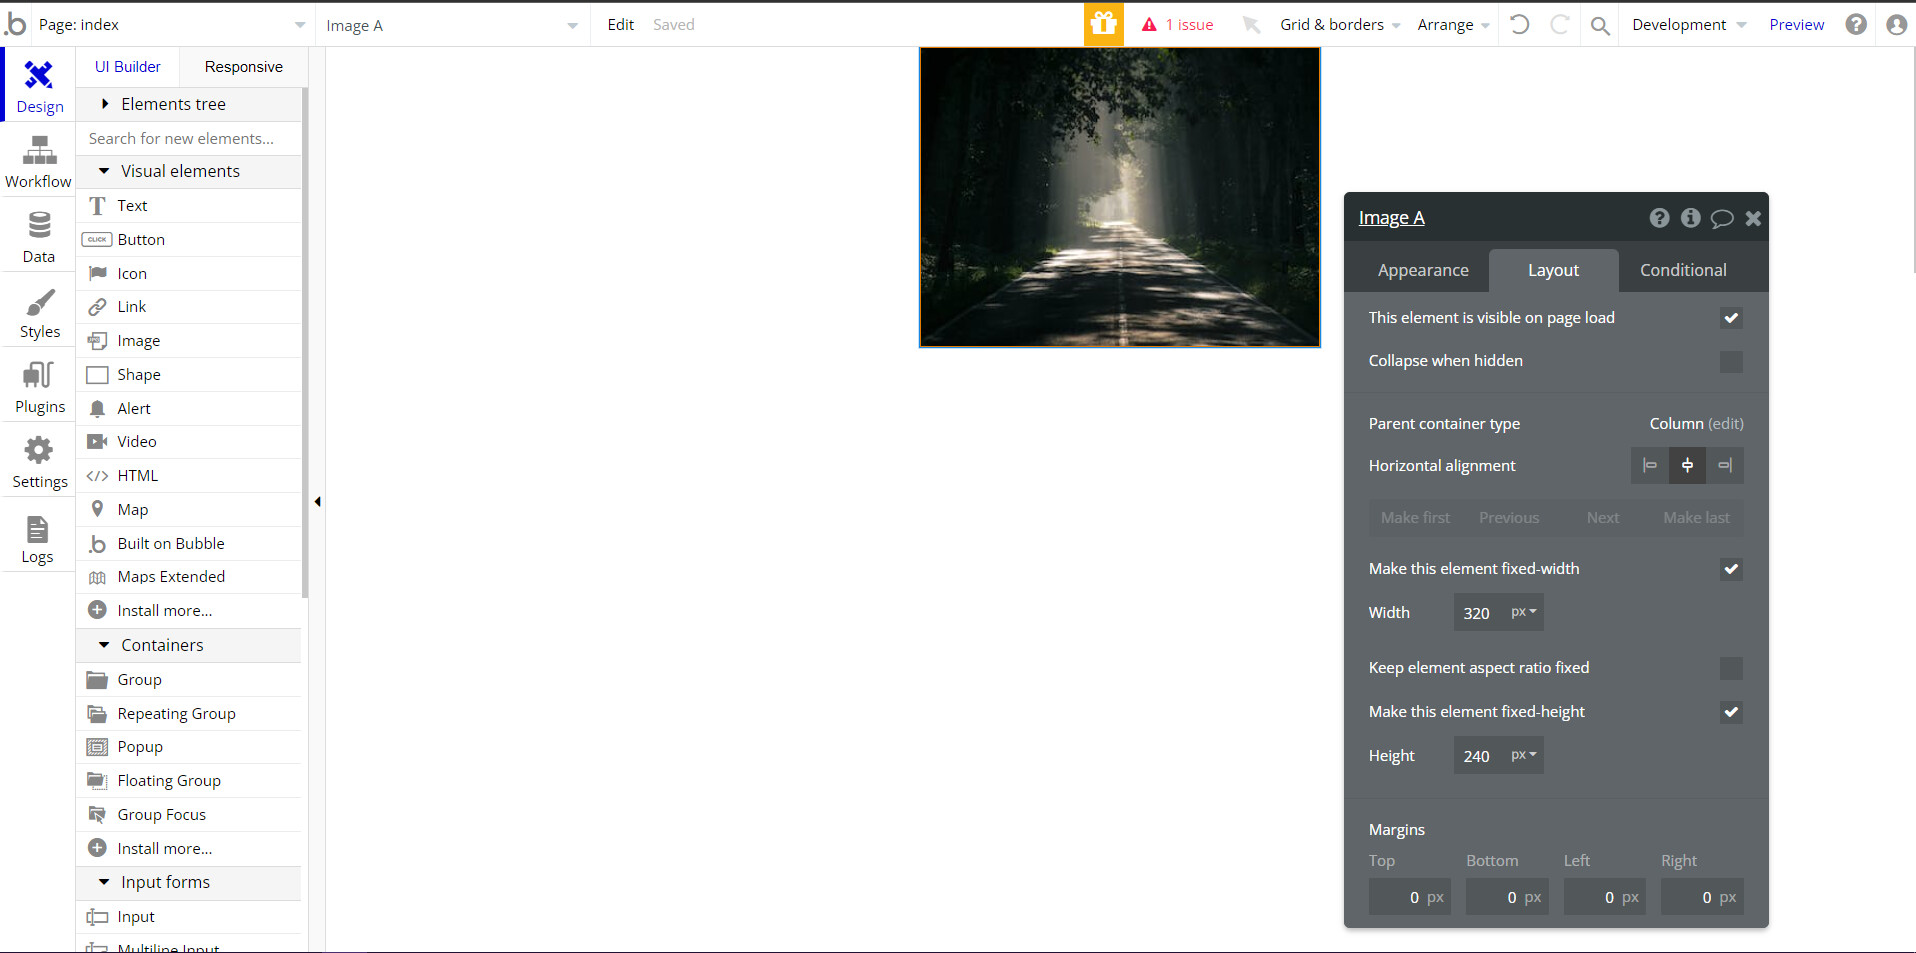Enable 'Keep element aspect ratio fixed'
1916x953 pixels.
1731,668
